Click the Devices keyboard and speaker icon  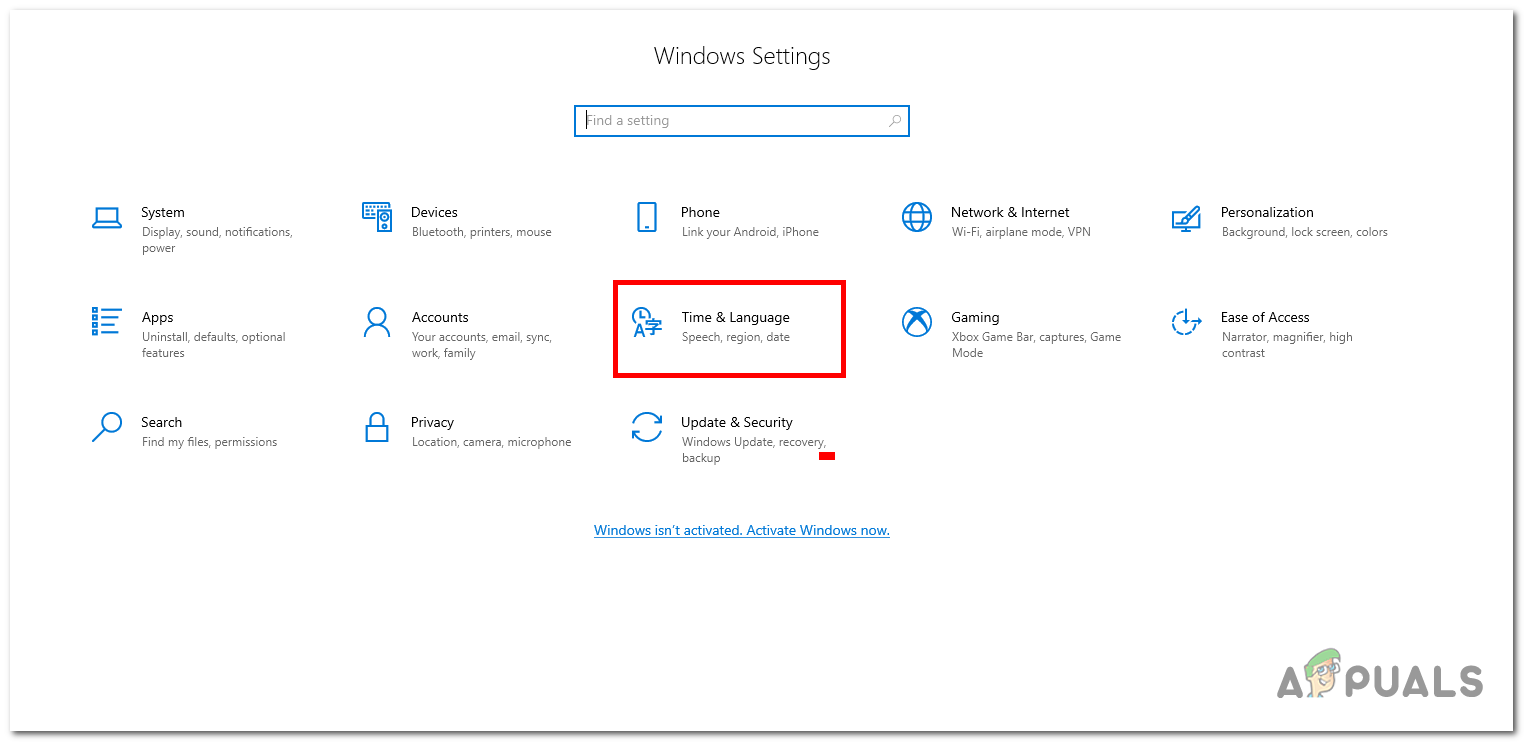pyautogui.click(x=377, y=217)
